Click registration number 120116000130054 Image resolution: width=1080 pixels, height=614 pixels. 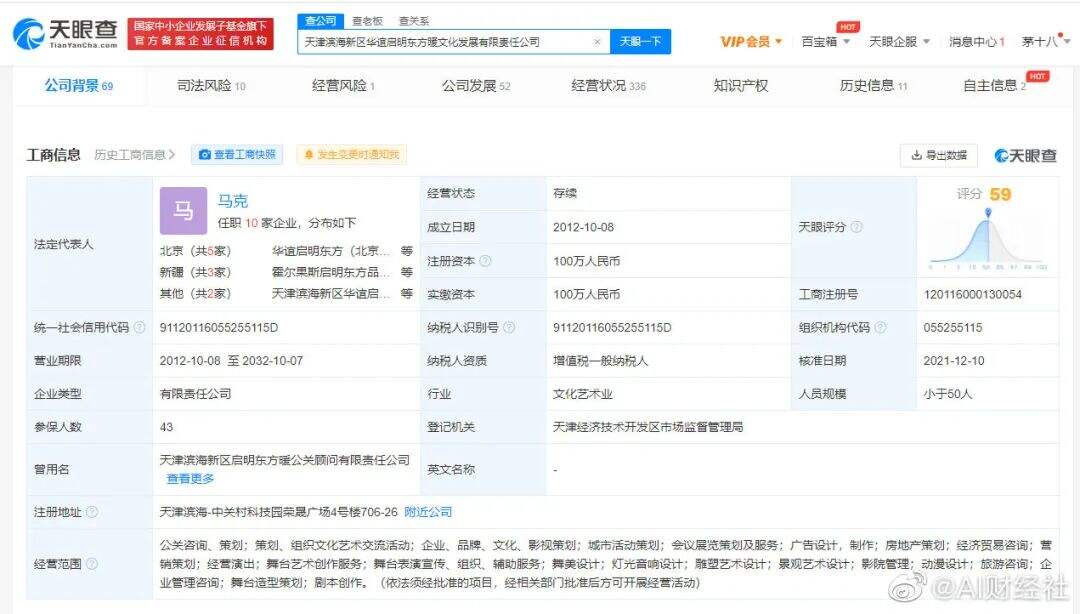(973, 294)
